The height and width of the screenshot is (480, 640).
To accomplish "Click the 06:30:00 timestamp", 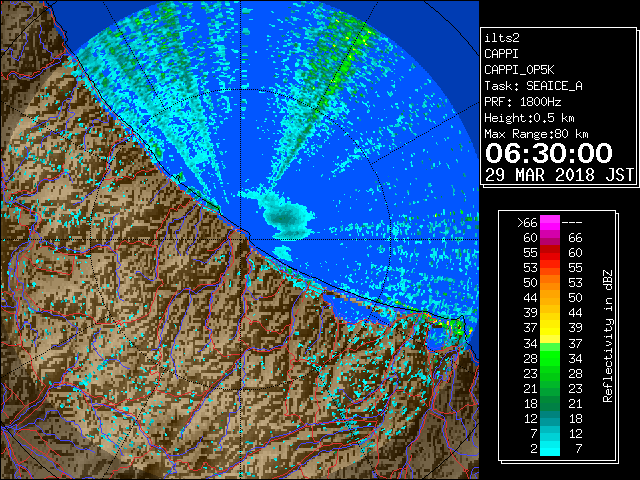I will 549,153.
